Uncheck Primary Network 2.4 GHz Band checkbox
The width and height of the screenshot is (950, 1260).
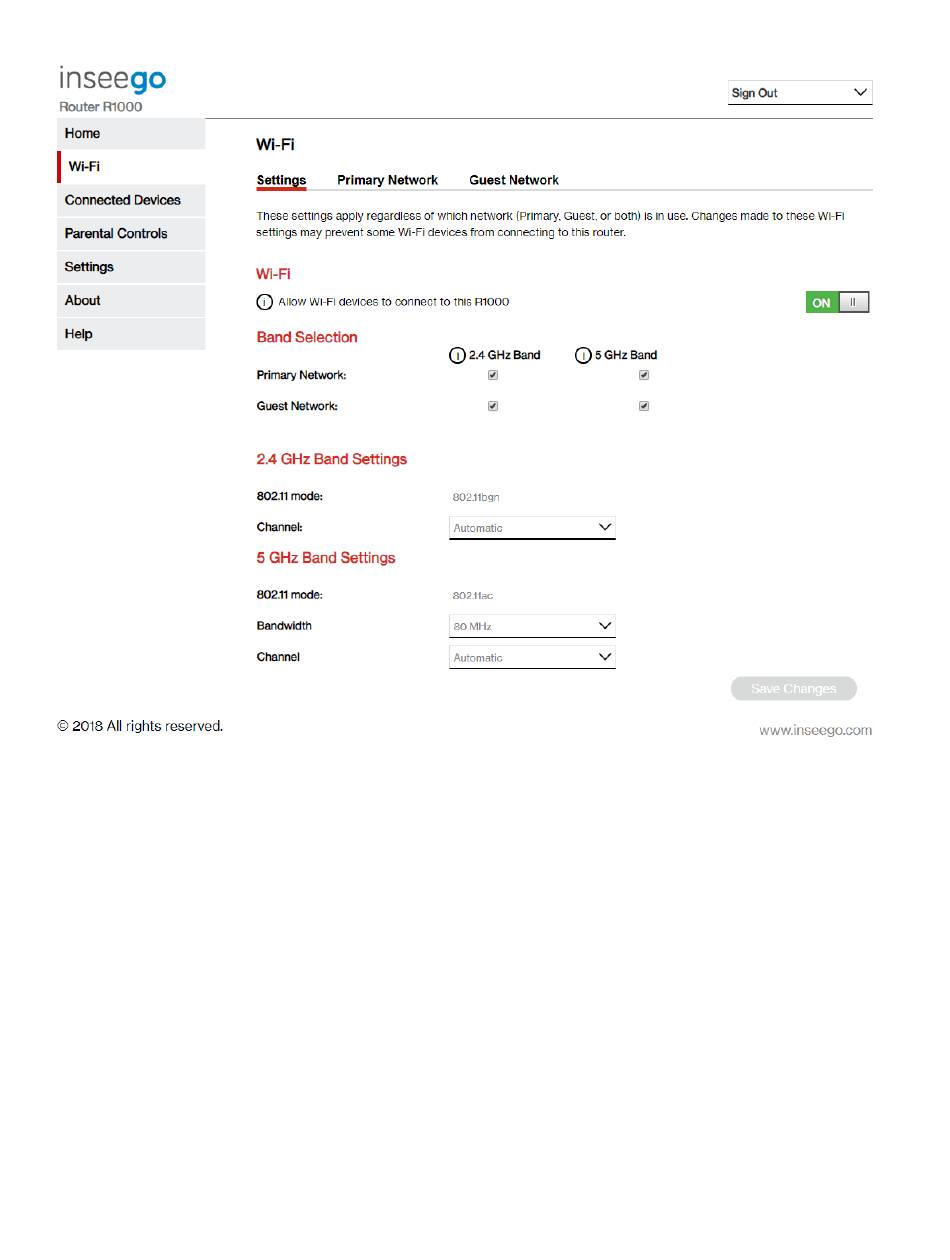pyautogui.click(x=493, y=376)
